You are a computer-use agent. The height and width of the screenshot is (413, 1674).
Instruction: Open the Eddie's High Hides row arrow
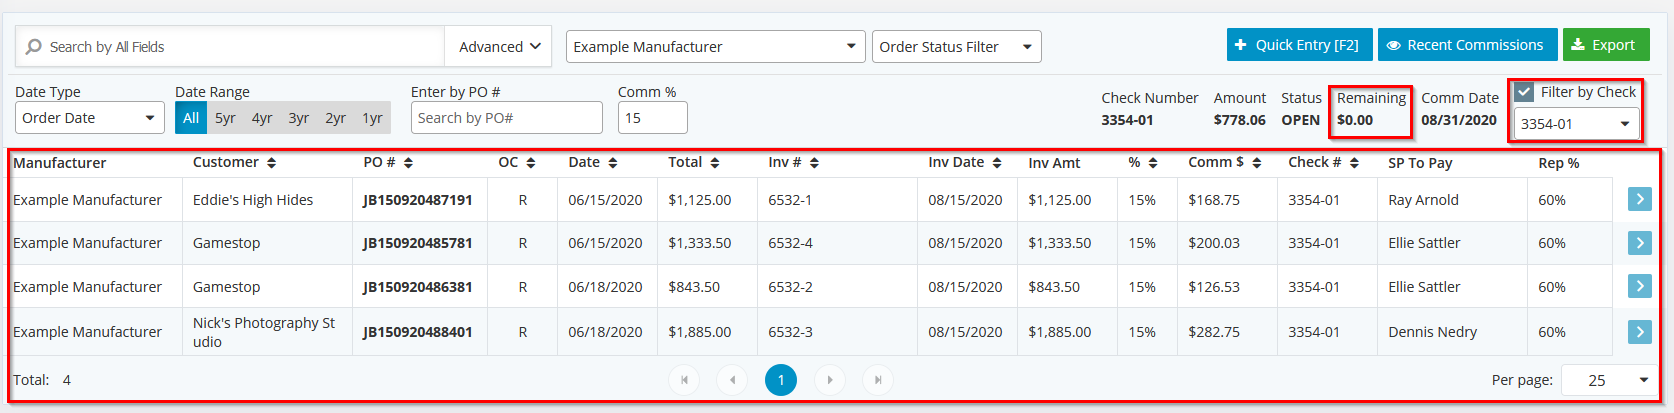click(x=1639, y=199)
